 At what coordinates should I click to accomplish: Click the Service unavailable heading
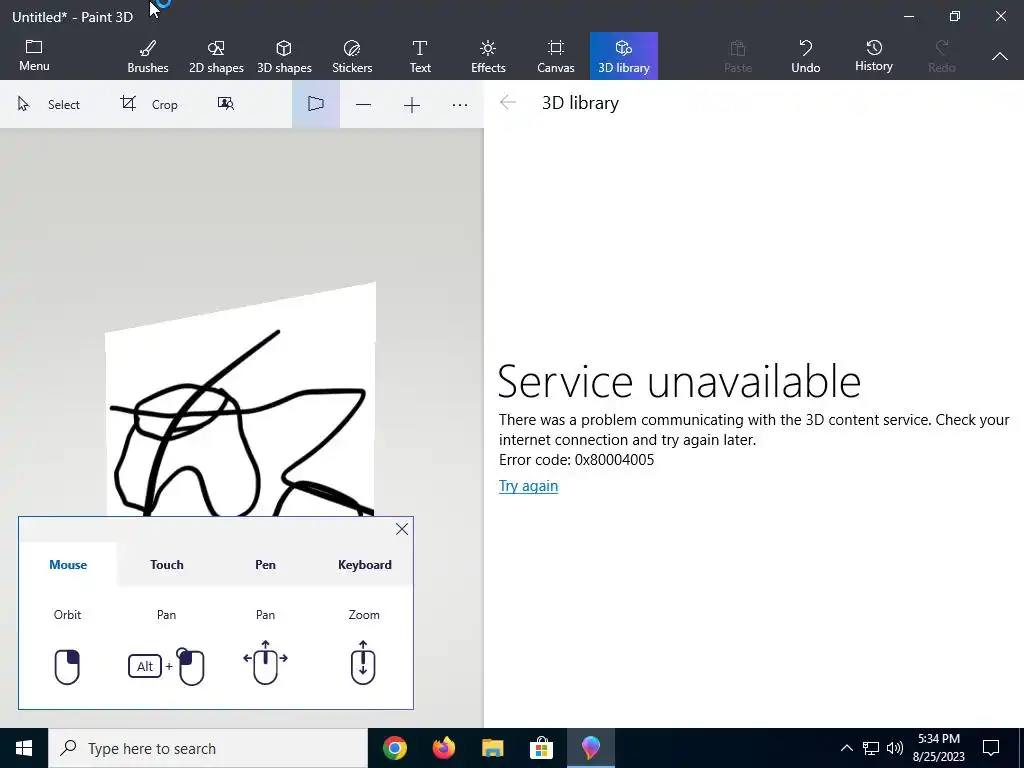(679, 381)
